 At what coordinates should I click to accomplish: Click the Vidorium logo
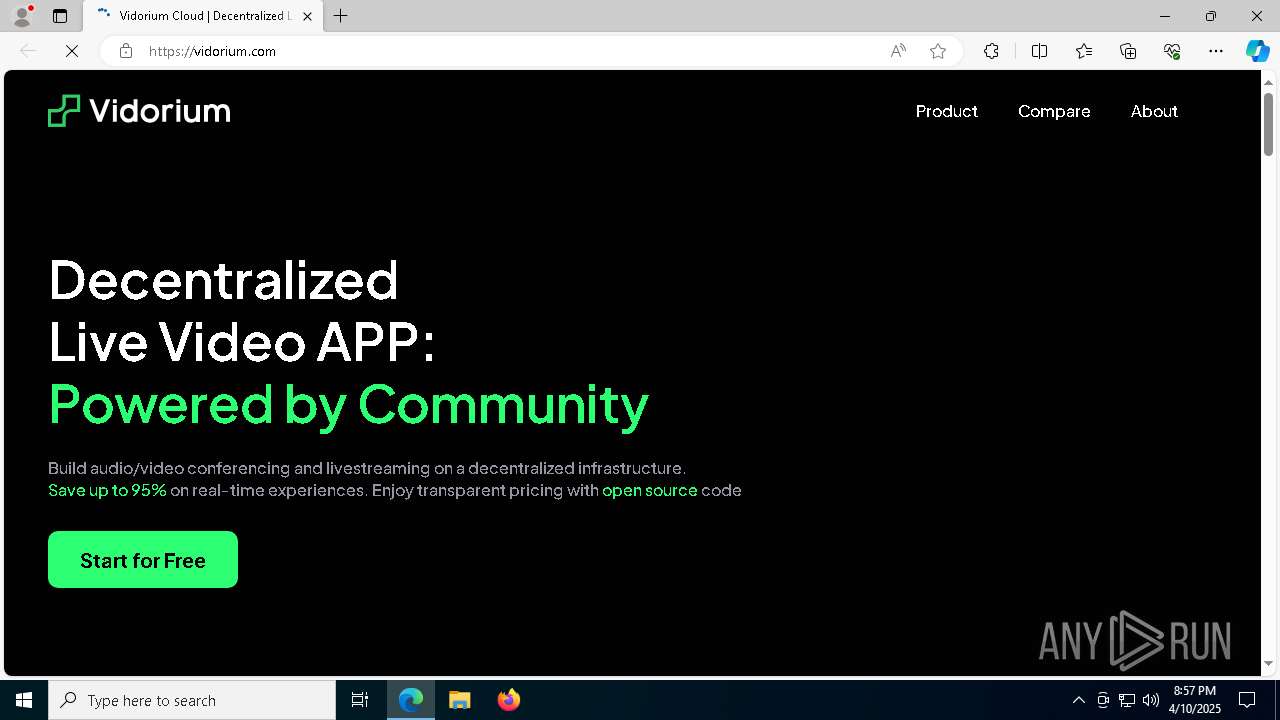coord(139,111)
